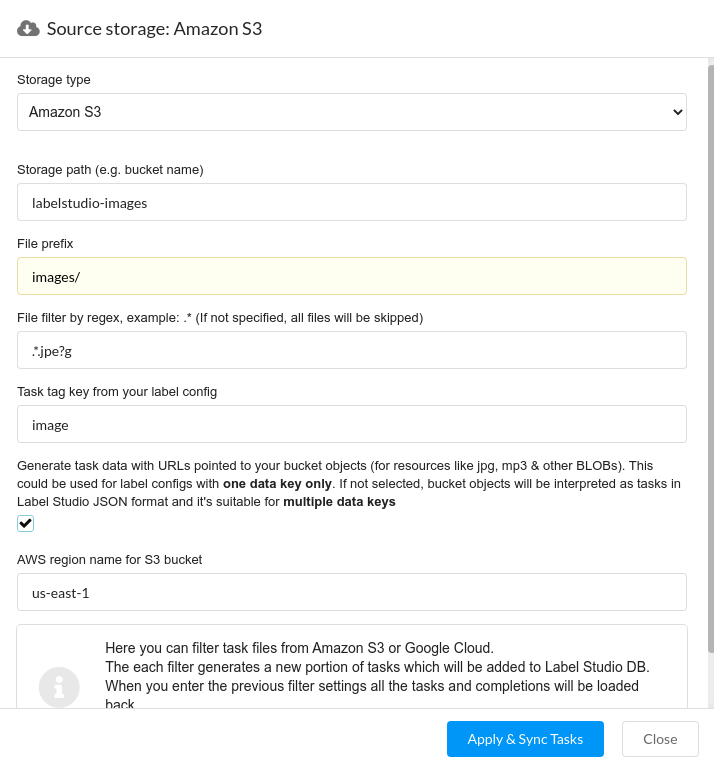Click the Task tag key label

(117, 392)
